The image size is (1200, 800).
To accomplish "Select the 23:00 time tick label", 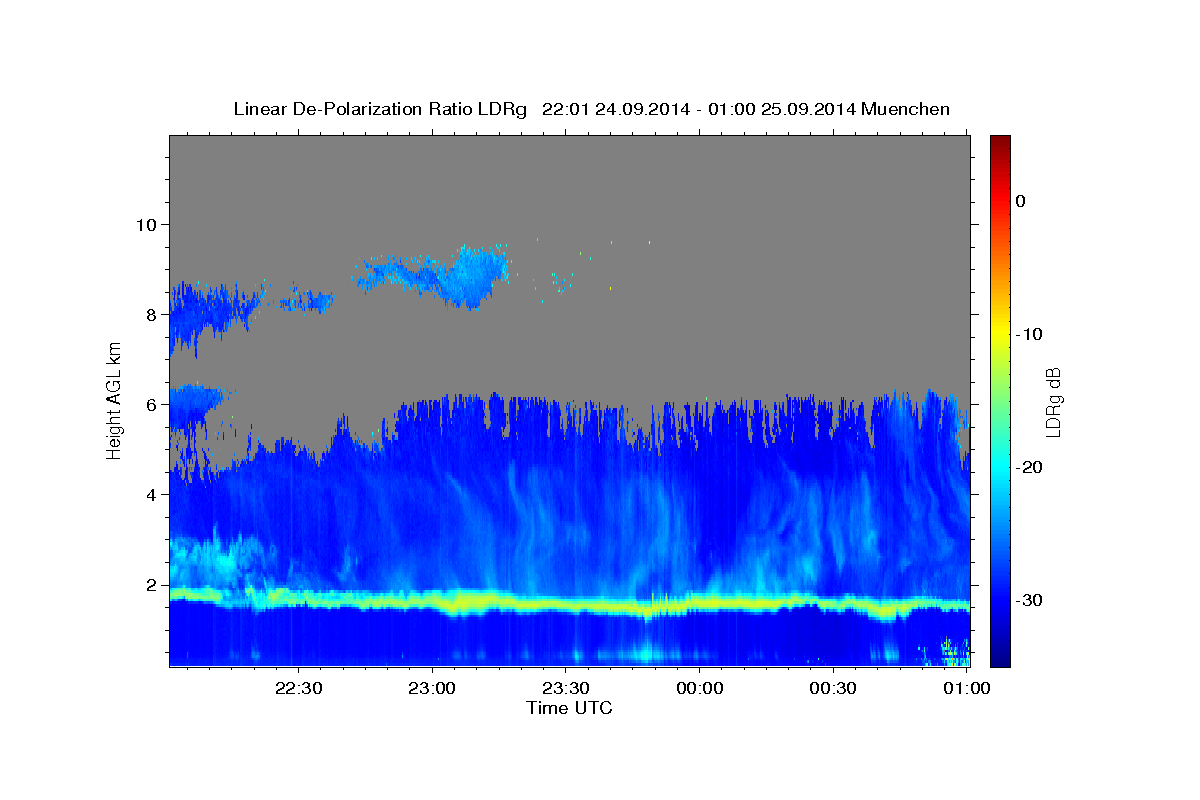I will pyautogui.click(x=432, y=689).
